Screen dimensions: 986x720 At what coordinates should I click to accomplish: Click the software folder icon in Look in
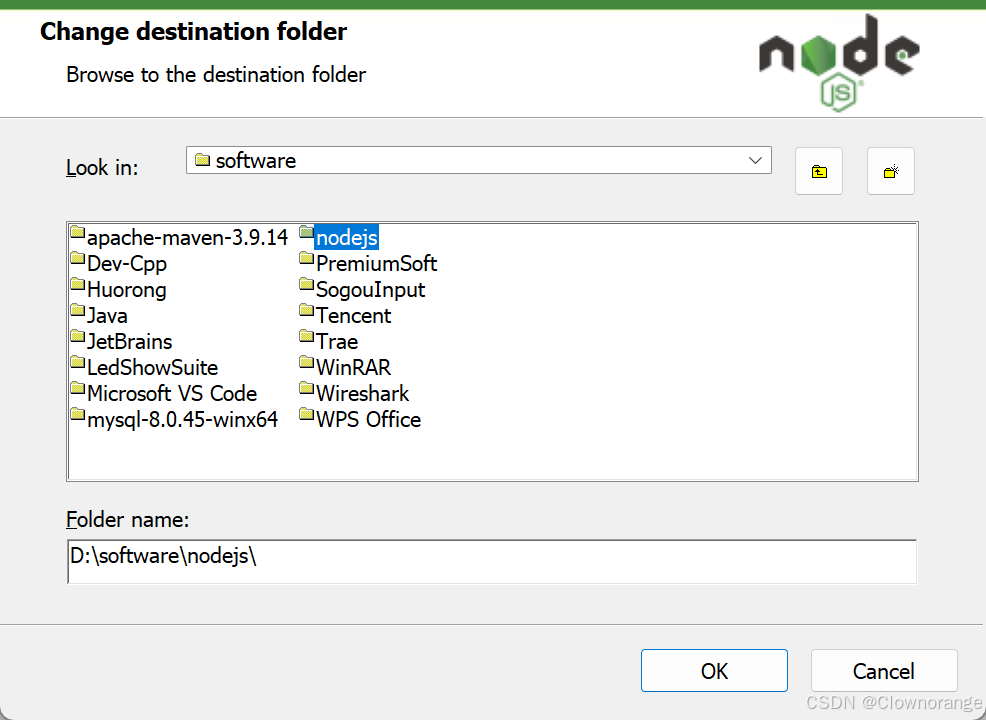pyautogui.click(x=202, y=160)
